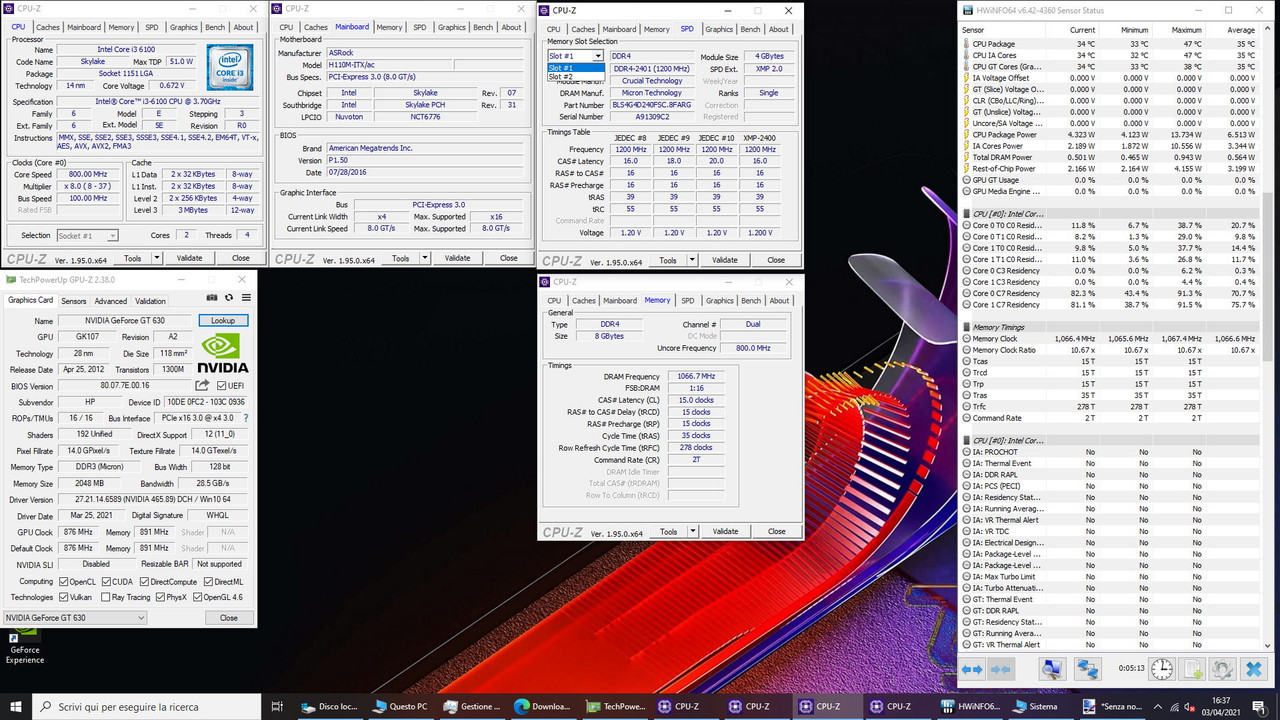Viewport: 1280px width, 720px height.
Task: Open GPU-Z hamburger menu icon
Action: pyautogui.click(x=246, y=297)
